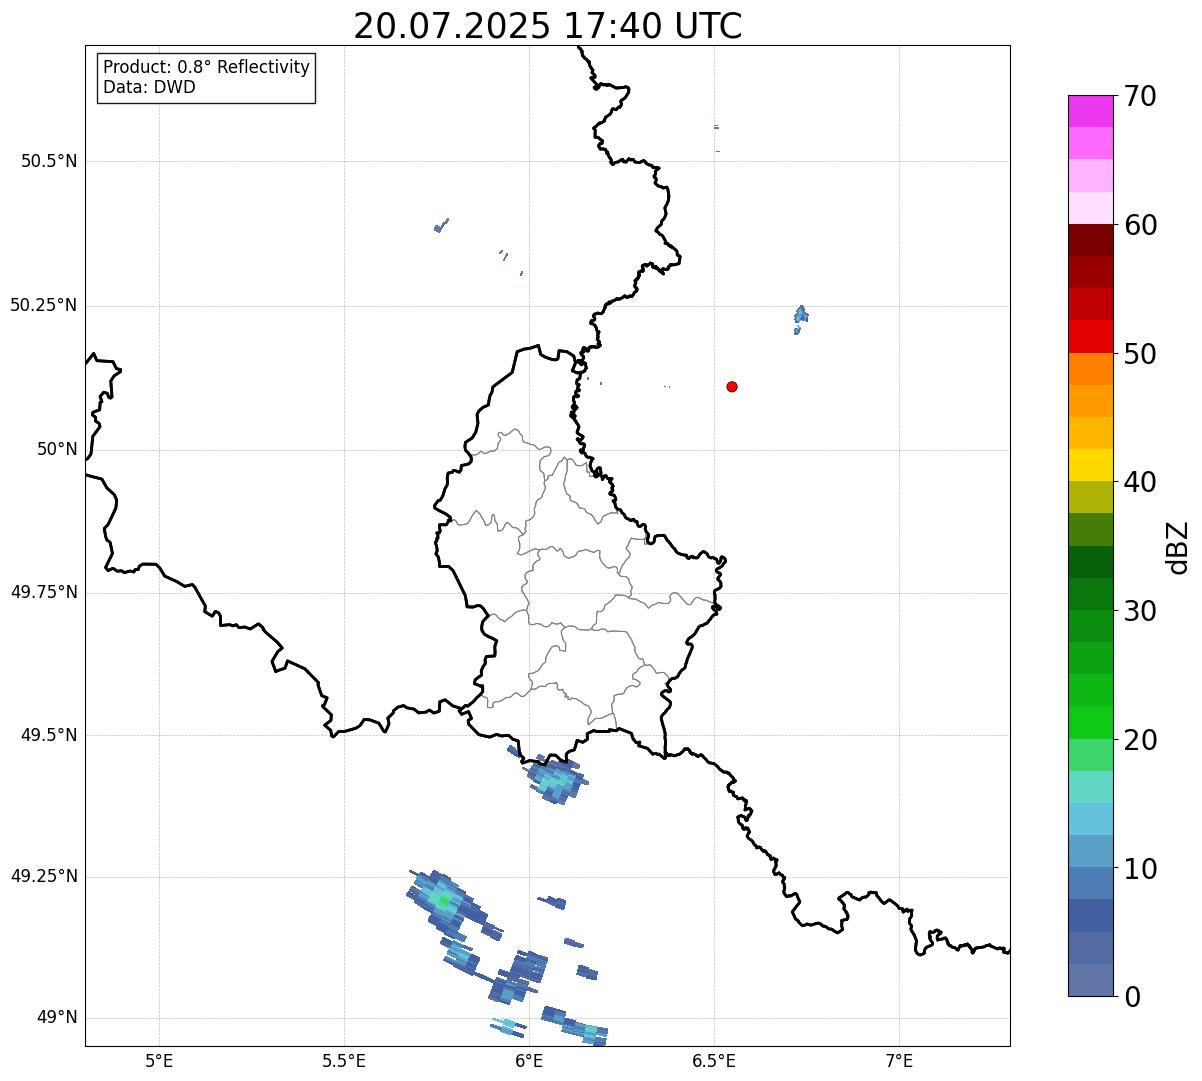
Task: Click the longitude label 6°E
Action: (x=529, y=1061)
